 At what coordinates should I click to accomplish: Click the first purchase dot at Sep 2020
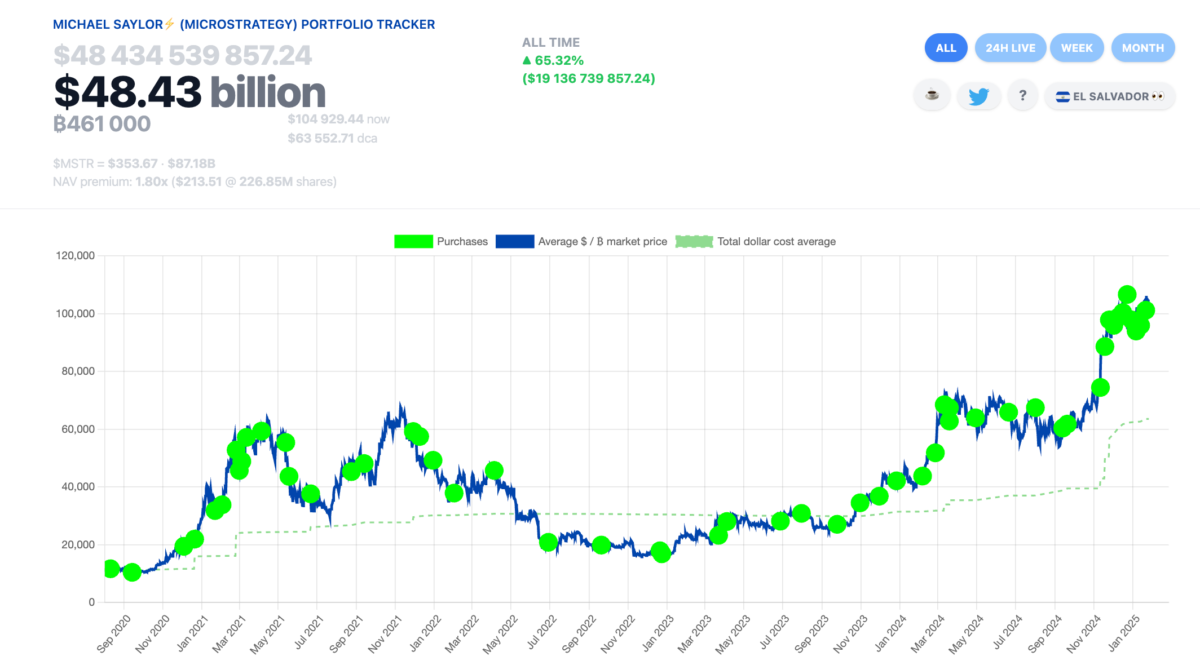click(110, 568)
